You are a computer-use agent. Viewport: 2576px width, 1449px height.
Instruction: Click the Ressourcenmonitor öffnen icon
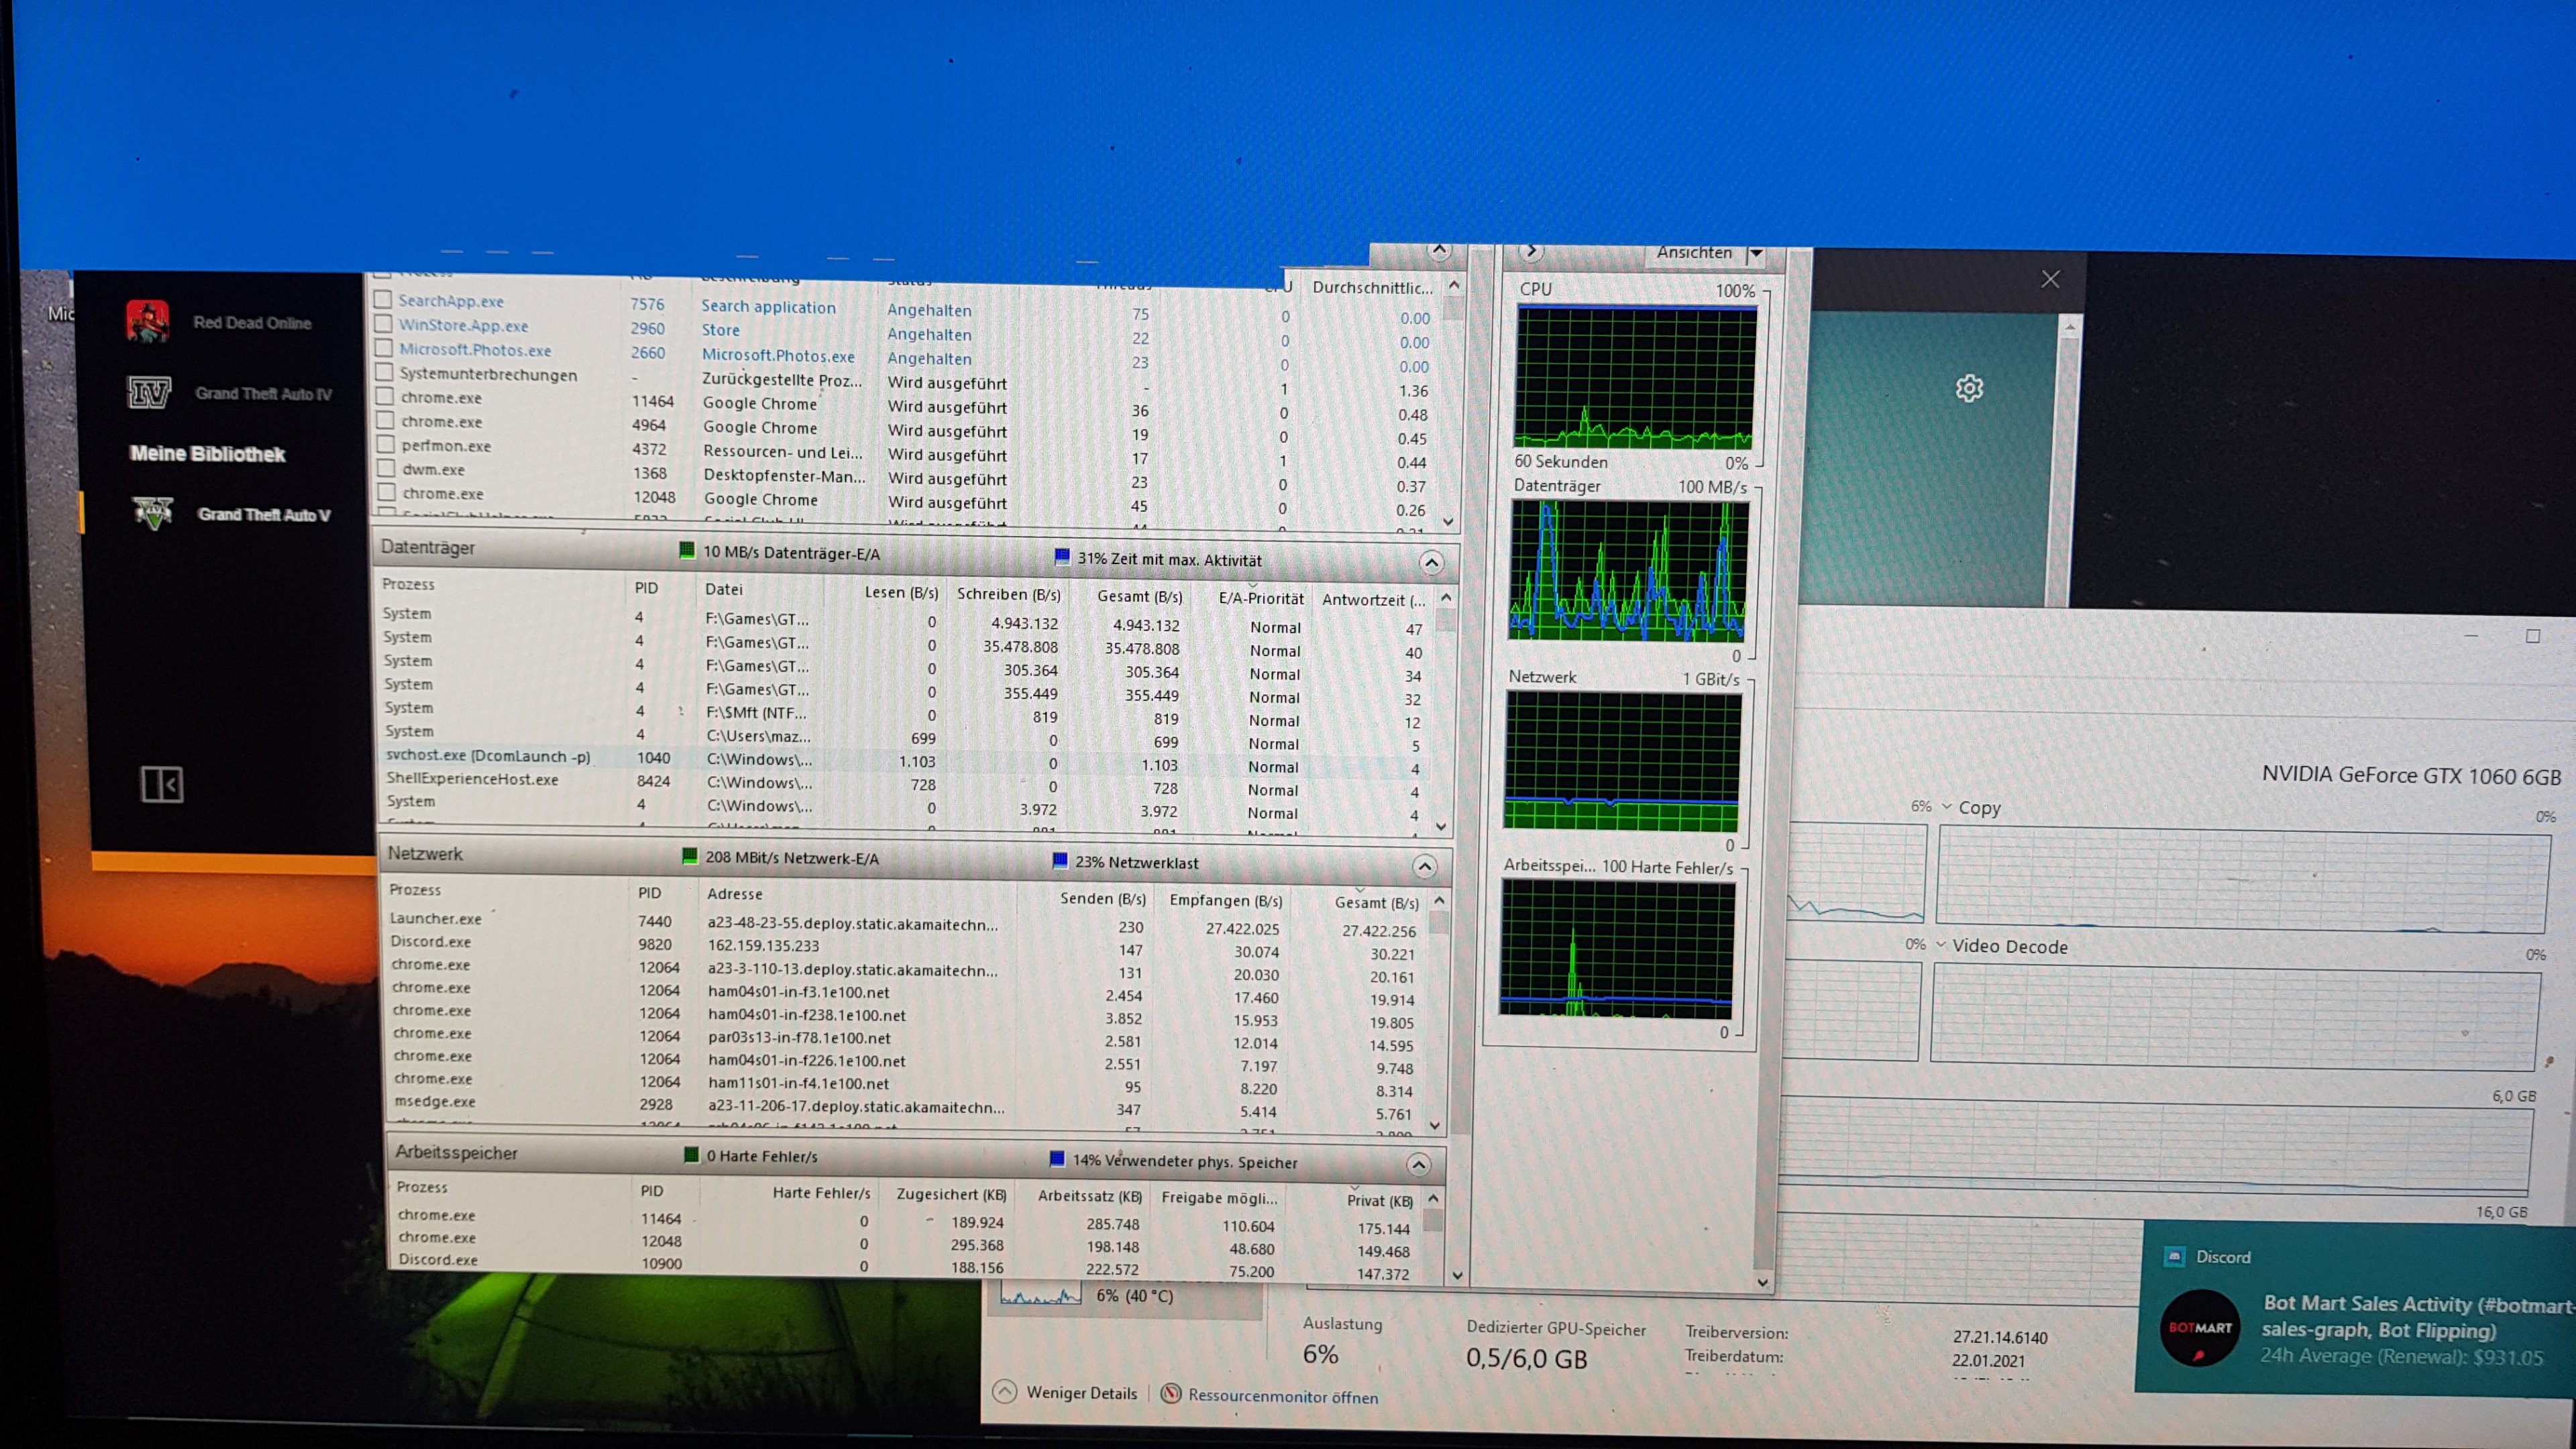(x=1171, y=1394)
